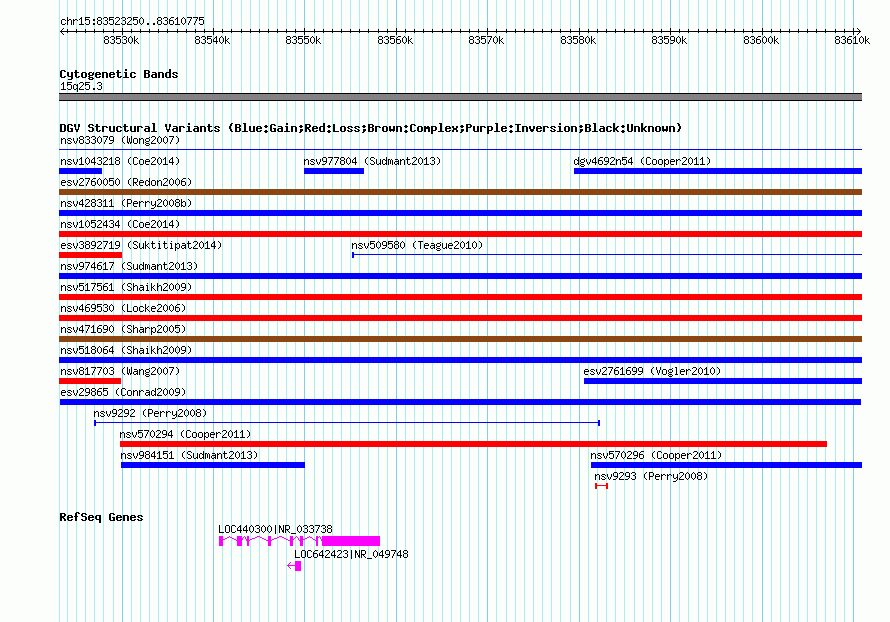The image size is (890, 622).
Task: Select the nsv9292 (Perry2008) label
Action: (150, 413)
